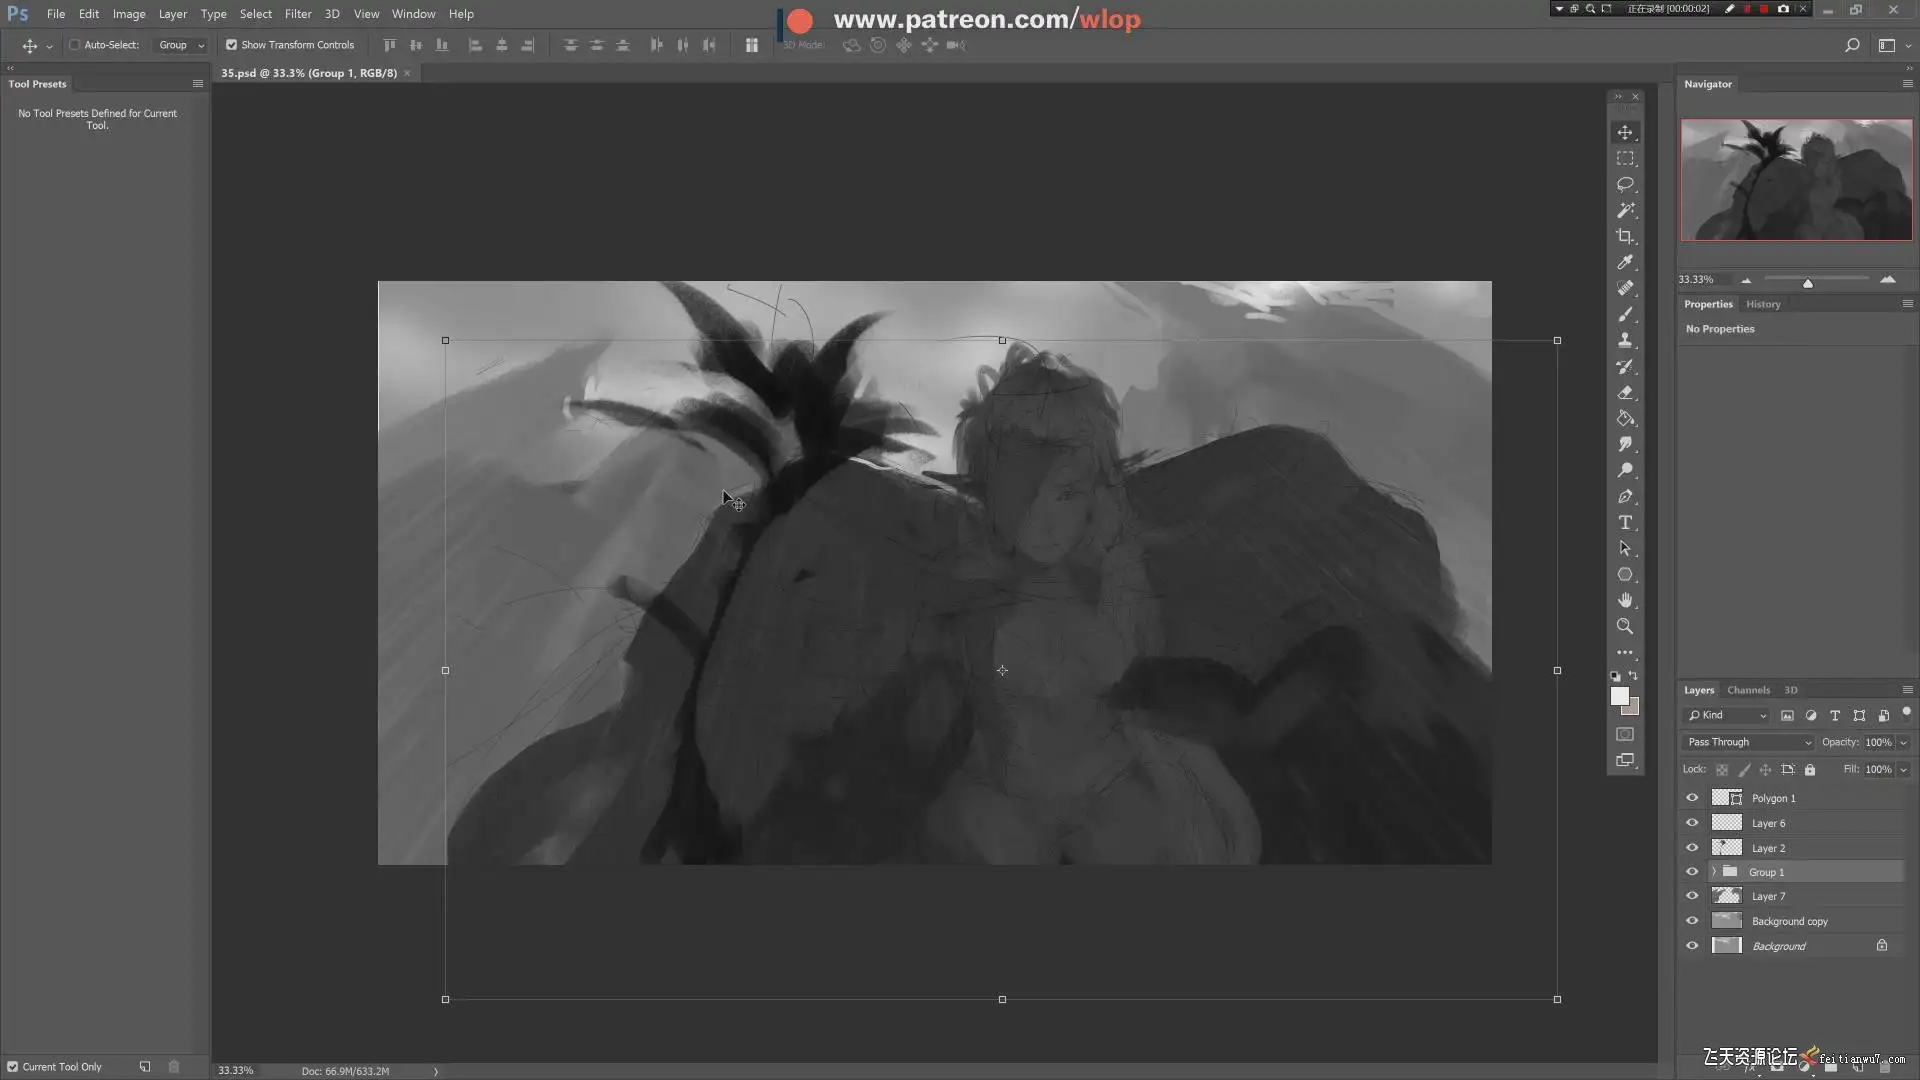Hide the Layer 7 layer
The width and height of the screenshot is (1920, 1080).
click(1692, 897)
